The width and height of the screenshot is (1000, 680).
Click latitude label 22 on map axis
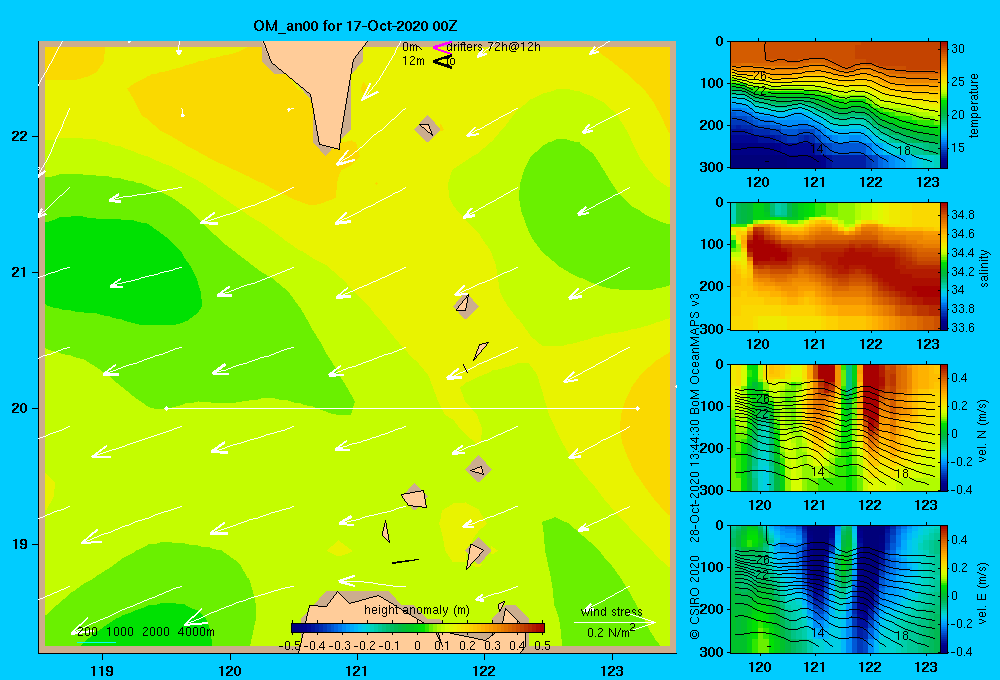pos(20,136)
